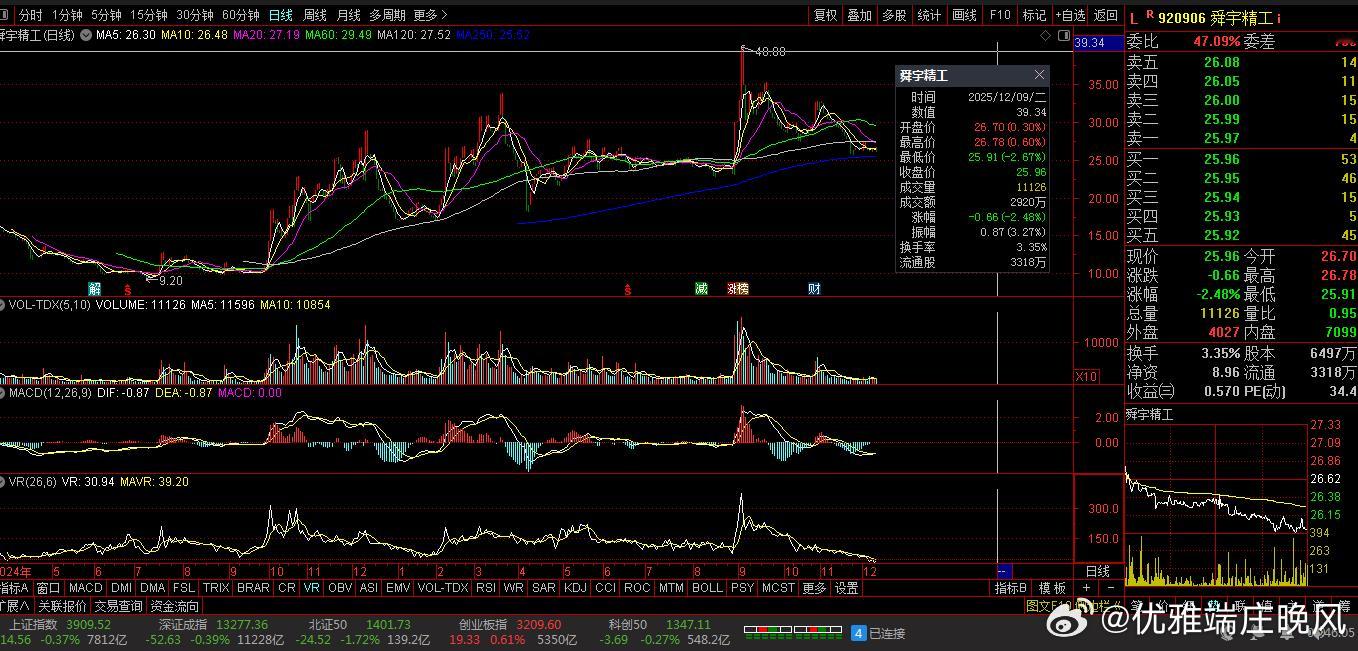The width and height of the screenshot is (1358, 651).
Task: Click the plus button beside 模板
Action: coord(1087,588)
